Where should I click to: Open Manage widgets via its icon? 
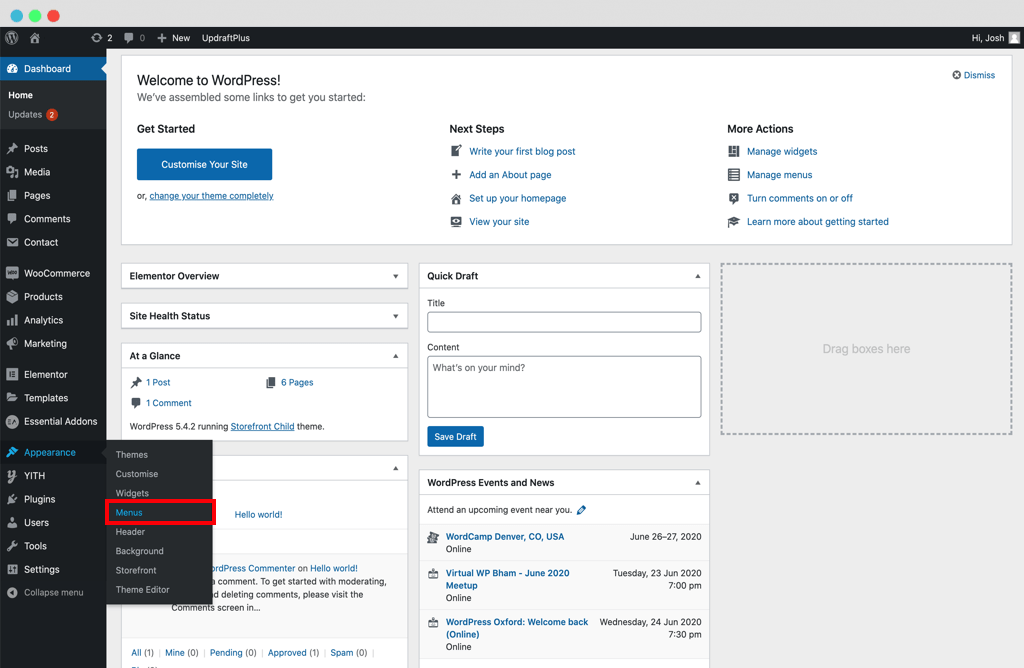(x=736, y=150)
